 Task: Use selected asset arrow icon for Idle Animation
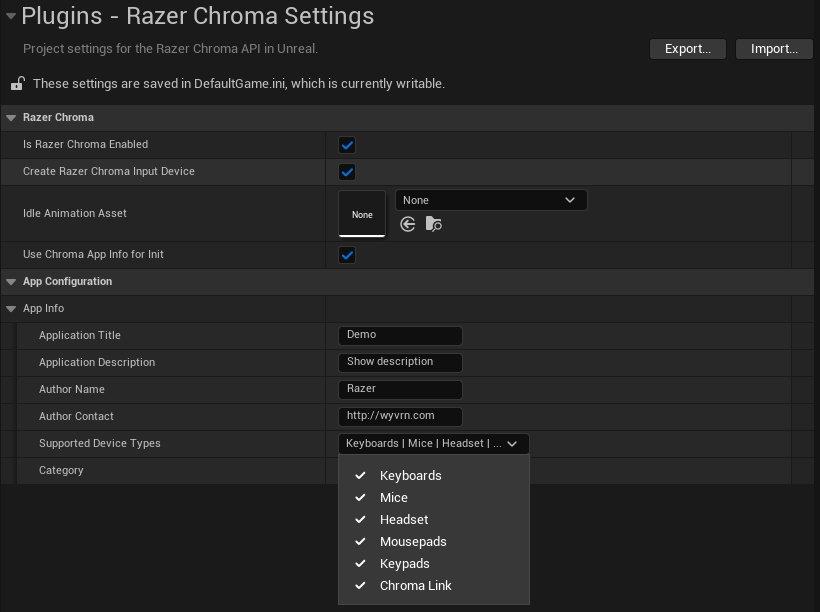point(408,225)
